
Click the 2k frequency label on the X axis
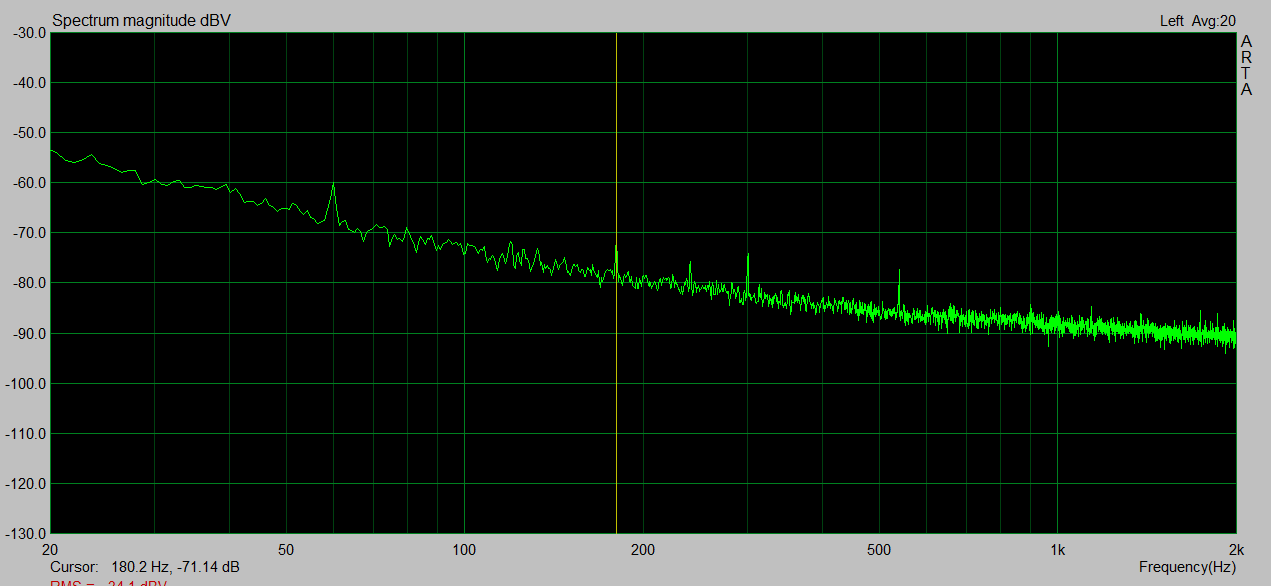[1236, 549]
